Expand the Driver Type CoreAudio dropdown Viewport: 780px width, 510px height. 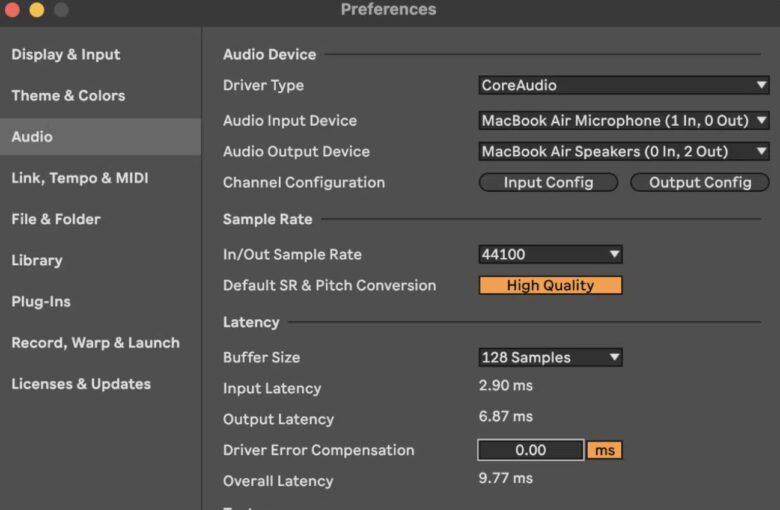[x=624, y=86]
